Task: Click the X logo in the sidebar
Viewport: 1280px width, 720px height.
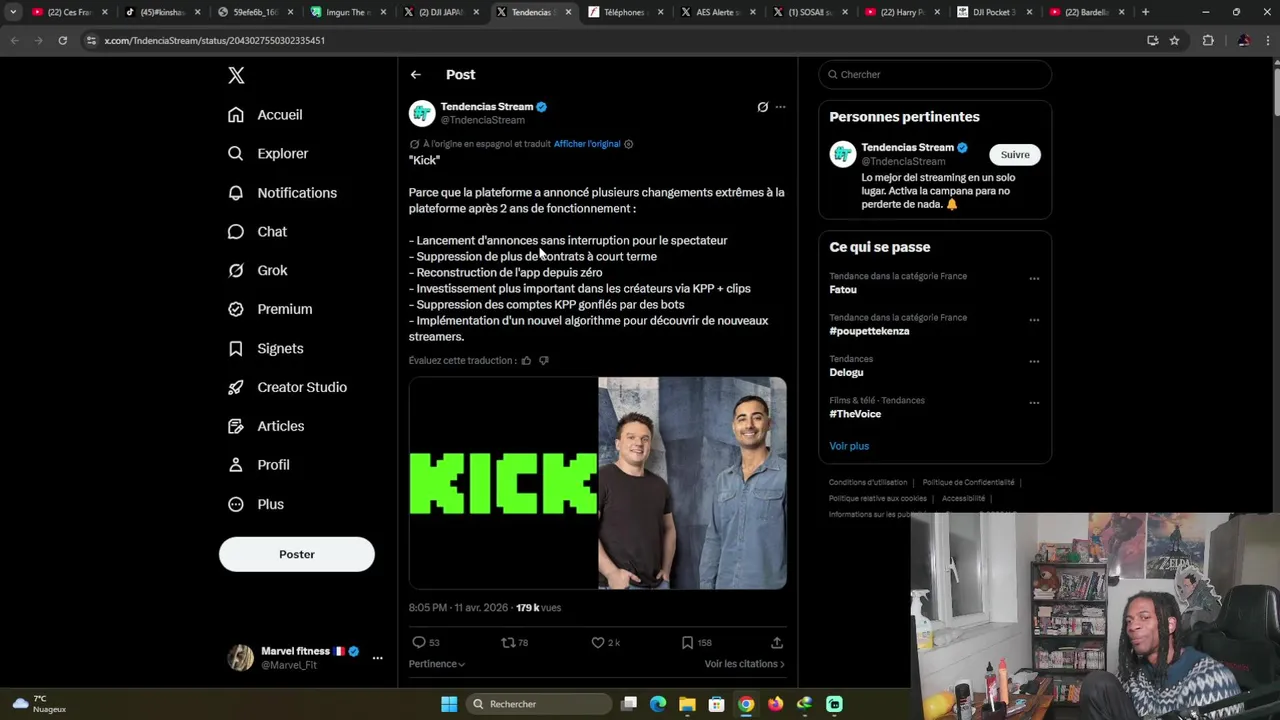Action: (236, 75)
